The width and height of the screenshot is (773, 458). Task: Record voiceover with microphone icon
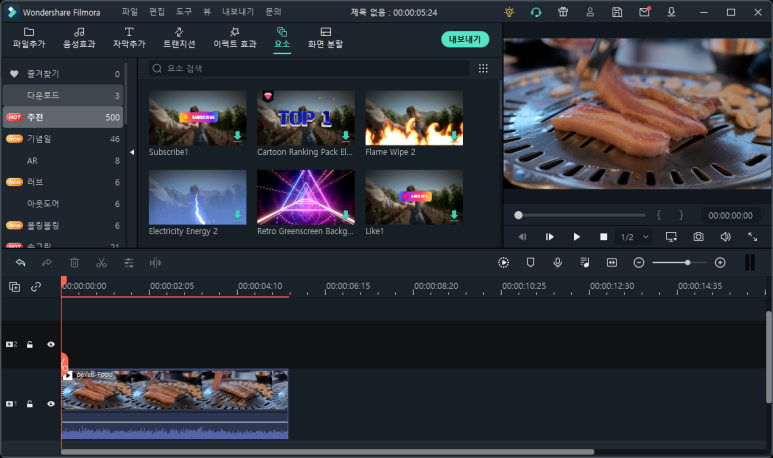click(x=558, y=263)
